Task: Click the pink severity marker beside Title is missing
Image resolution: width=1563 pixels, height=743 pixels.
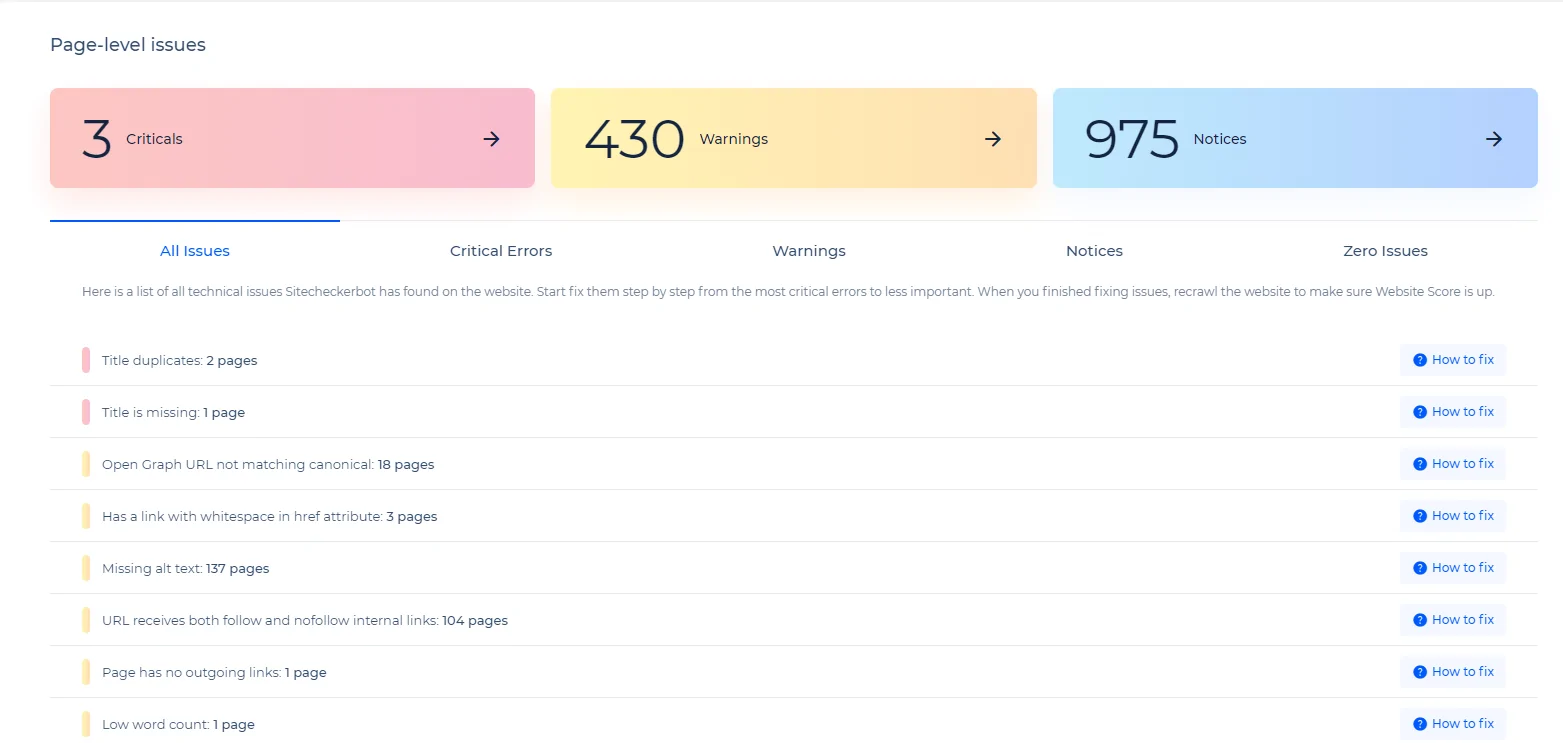Action: 86,412
